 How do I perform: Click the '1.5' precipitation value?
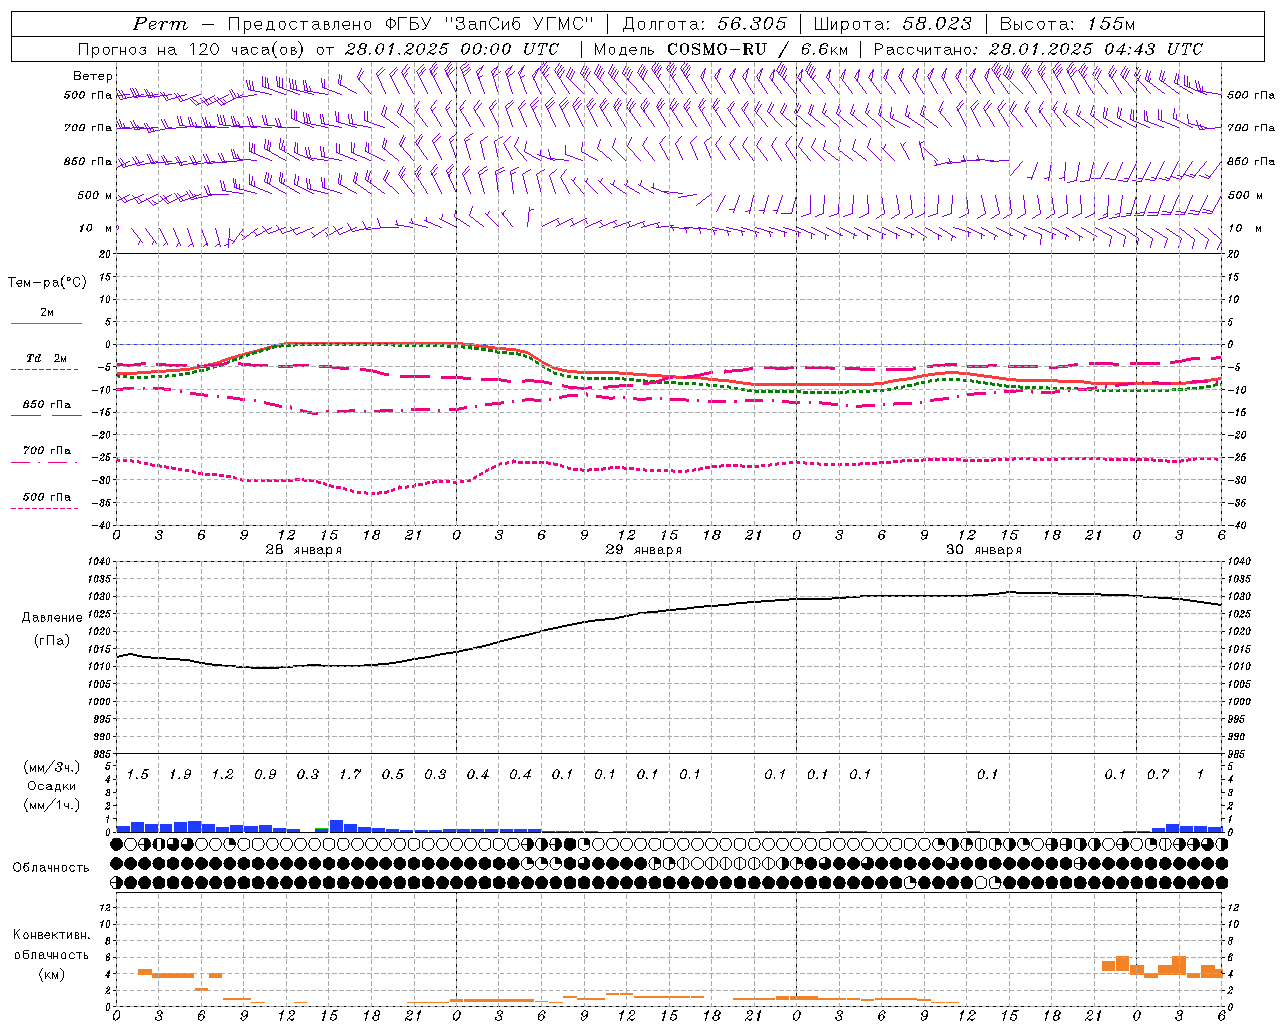(x=138, y=774)
